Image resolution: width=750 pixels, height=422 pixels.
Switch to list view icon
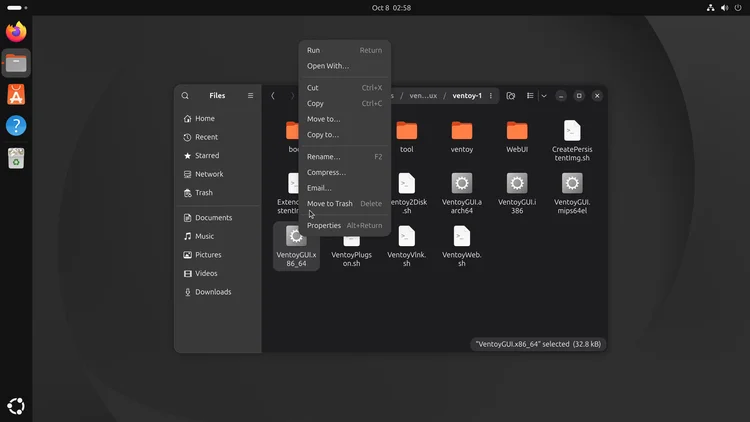click(530, 96)
